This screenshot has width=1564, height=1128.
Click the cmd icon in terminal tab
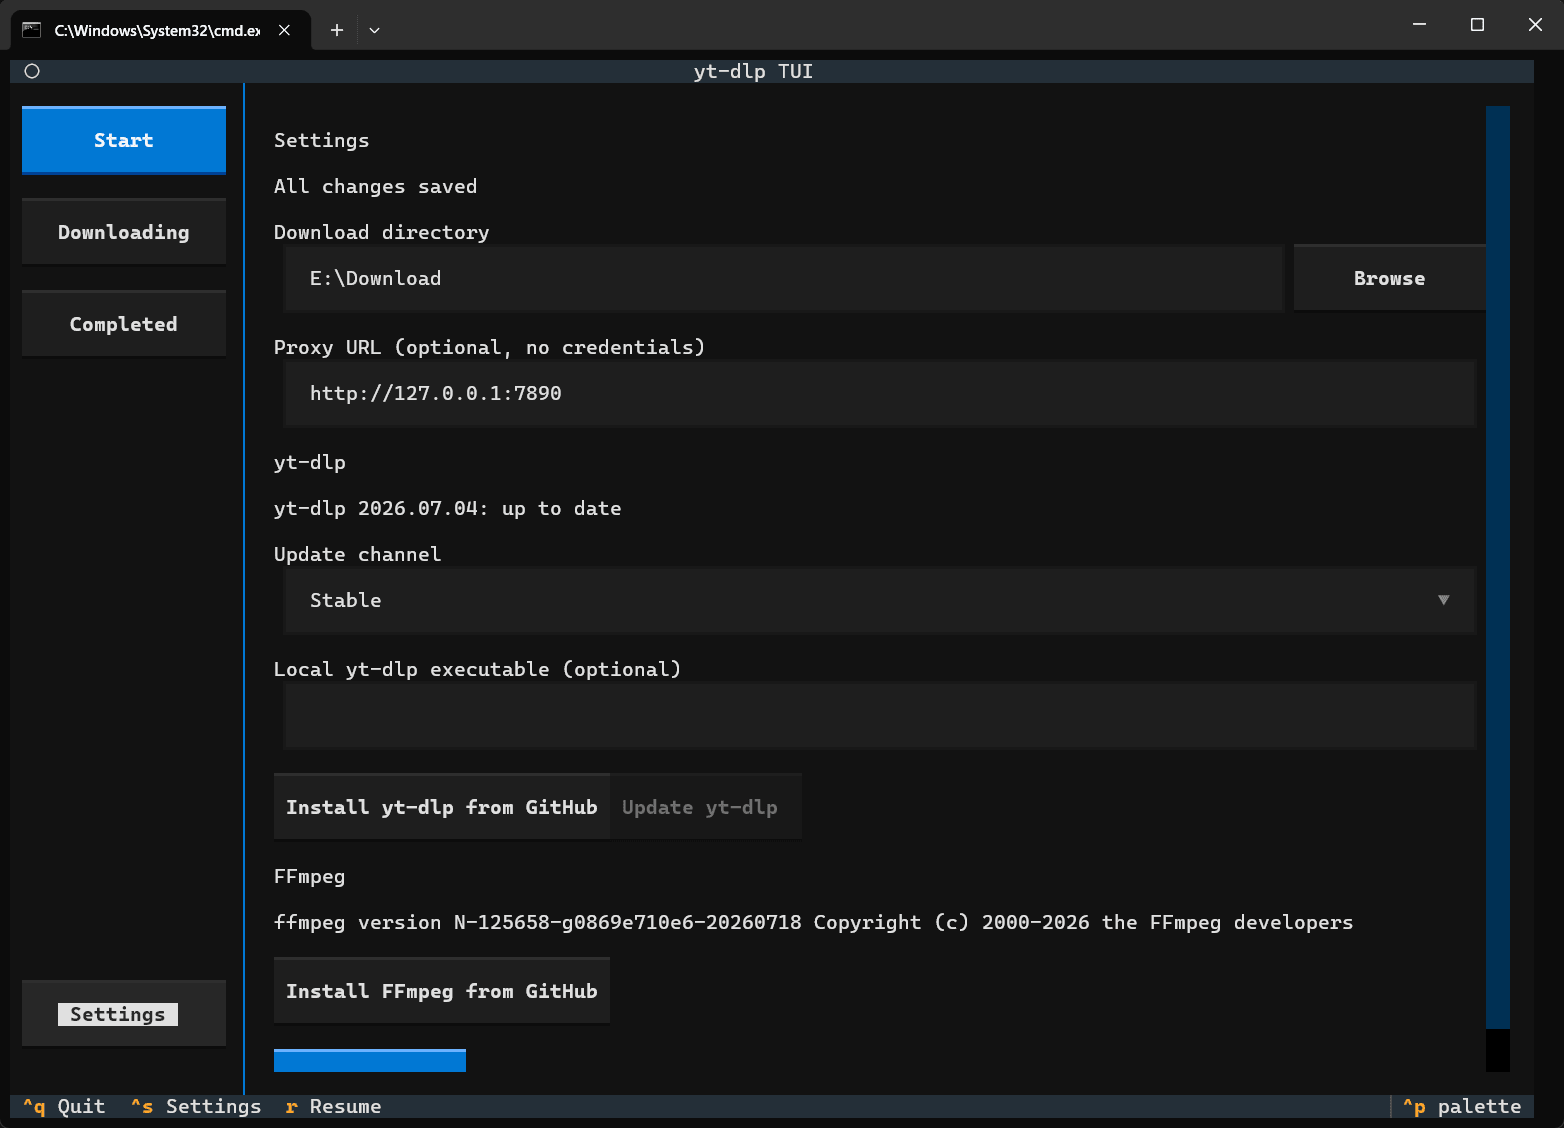(x=32, y=30)
